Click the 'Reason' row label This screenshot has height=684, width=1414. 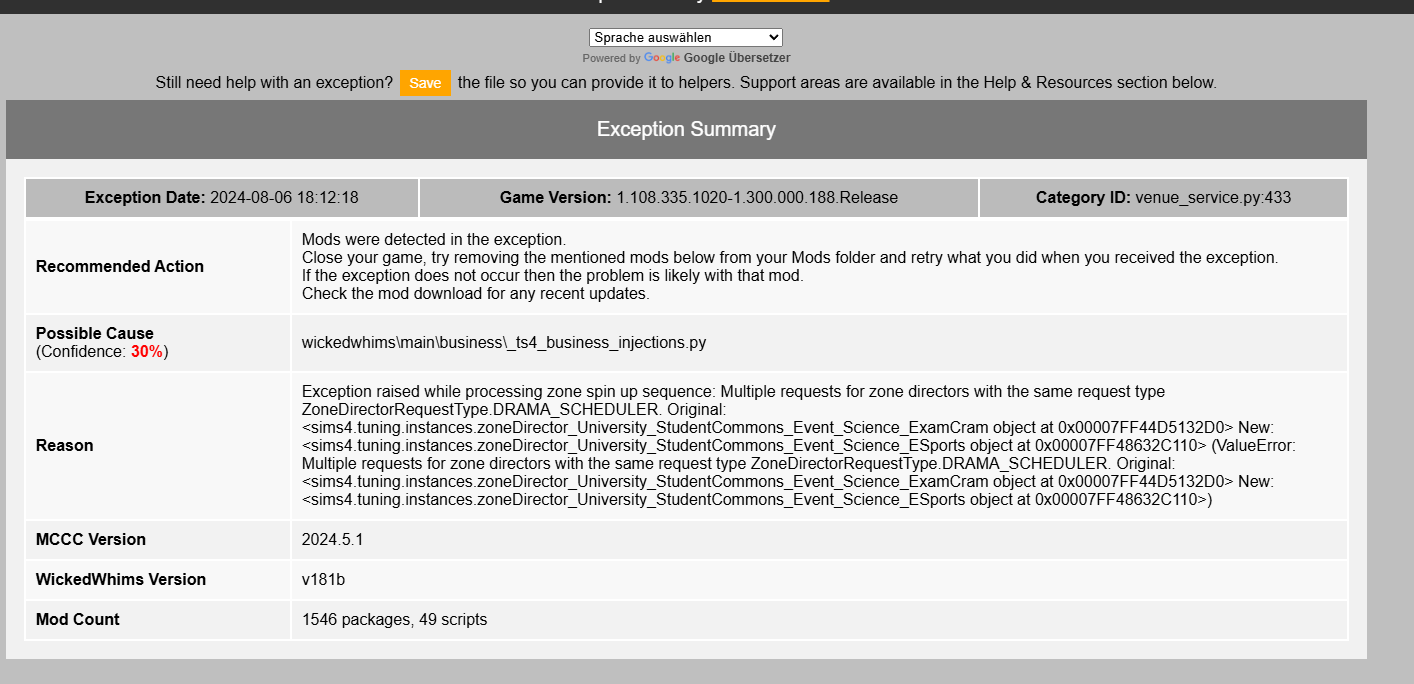point(65,445)
